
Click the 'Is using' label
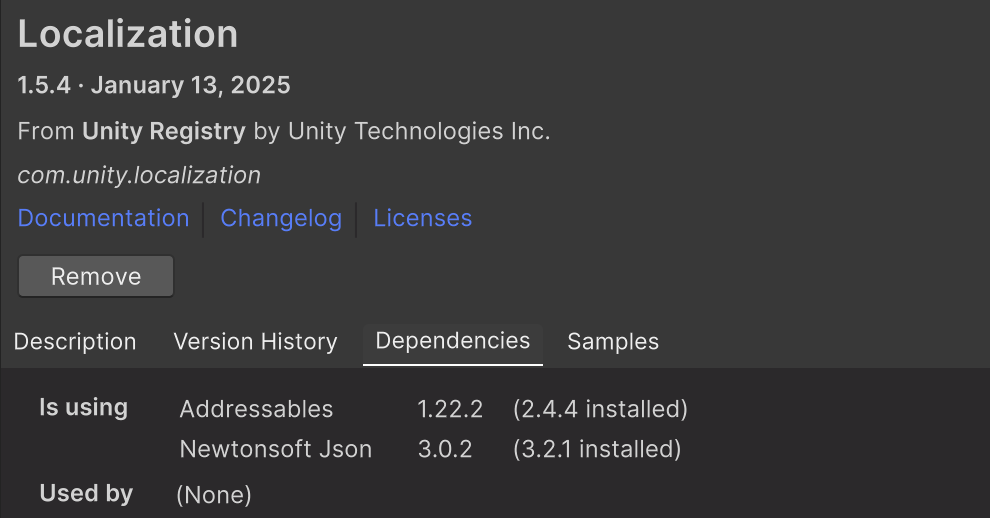[x=83, y=407]
